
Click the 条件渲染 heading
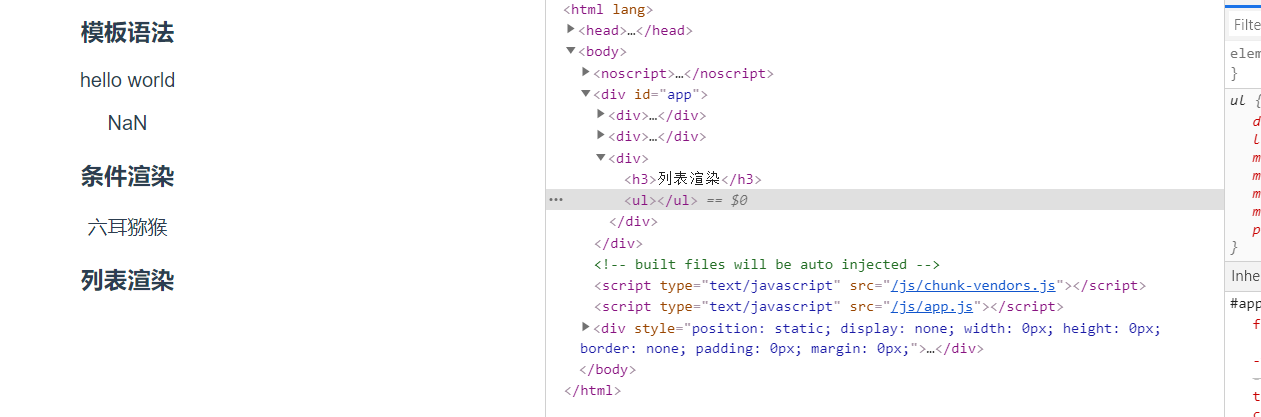point(127,177)
